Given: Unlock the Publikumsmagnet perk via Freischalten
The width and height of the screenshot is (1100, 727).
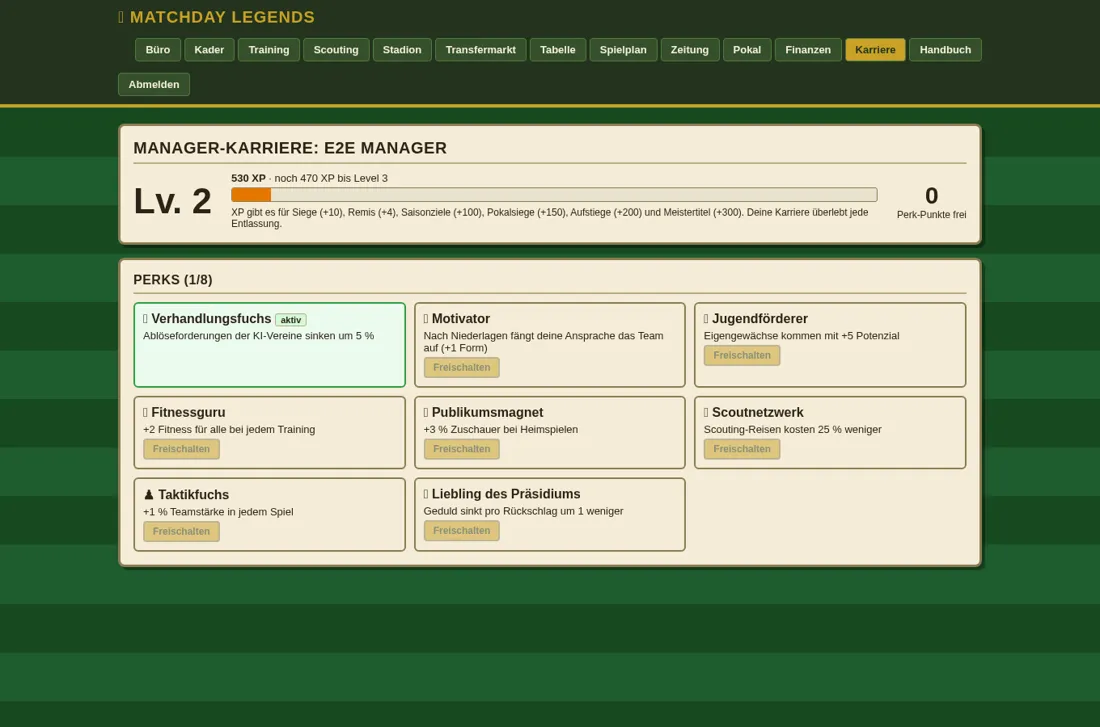Looking at the screenshot, I should [462, 449].
